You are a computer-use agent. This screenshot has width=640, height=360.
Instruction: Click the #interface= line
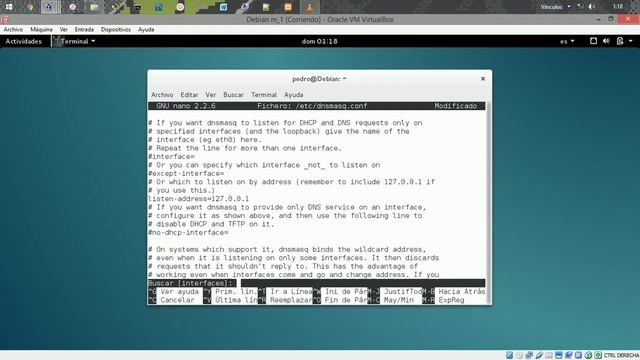171,157
